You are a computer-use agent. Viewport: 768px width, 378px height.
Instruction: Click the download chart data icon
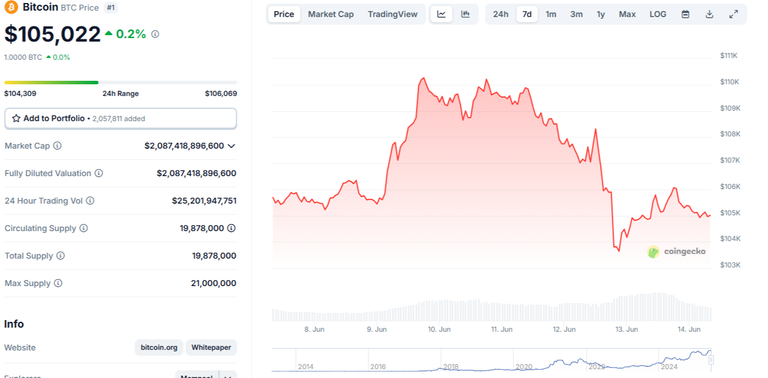[709, 14]
